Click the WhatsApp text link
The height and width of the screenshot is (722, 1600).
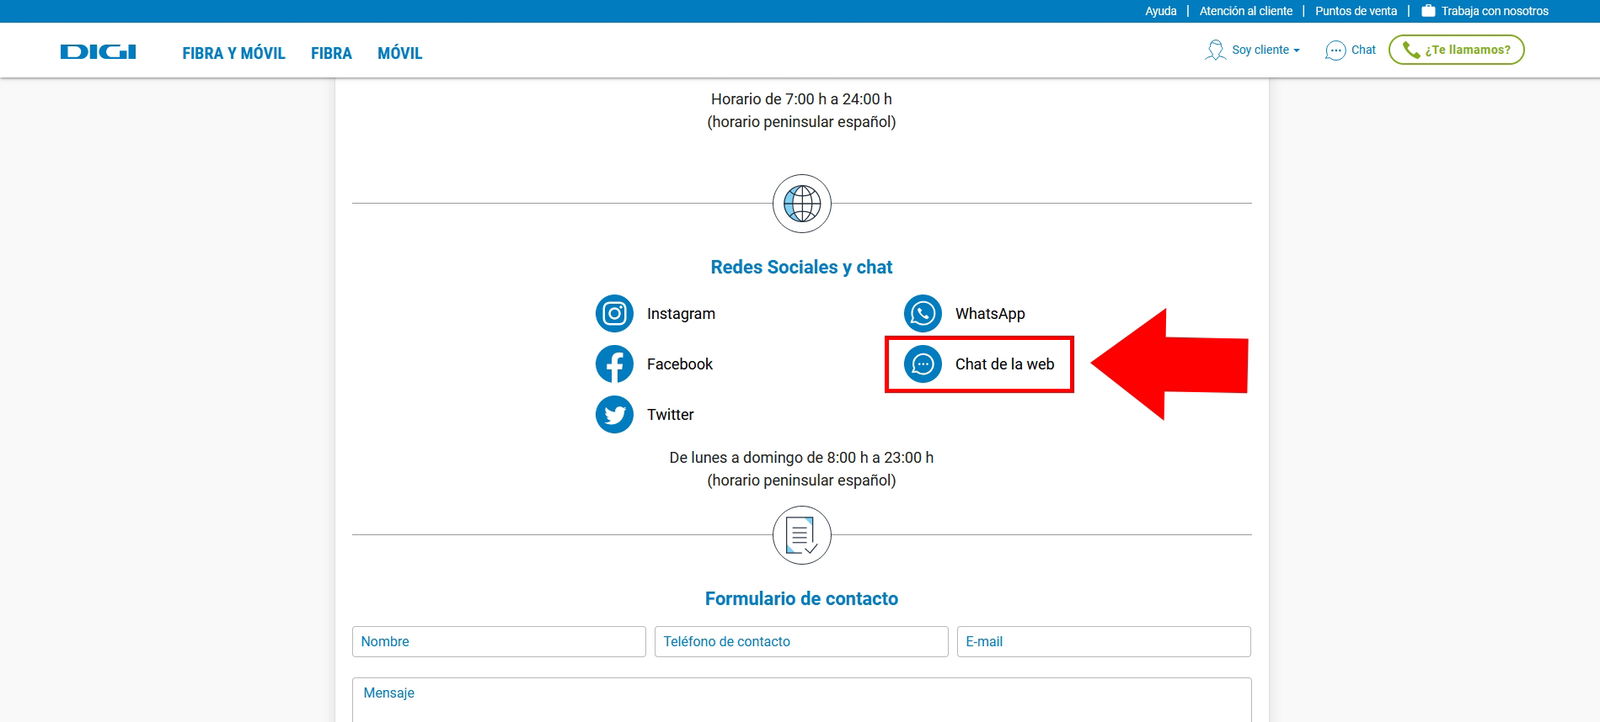point(990,314)
